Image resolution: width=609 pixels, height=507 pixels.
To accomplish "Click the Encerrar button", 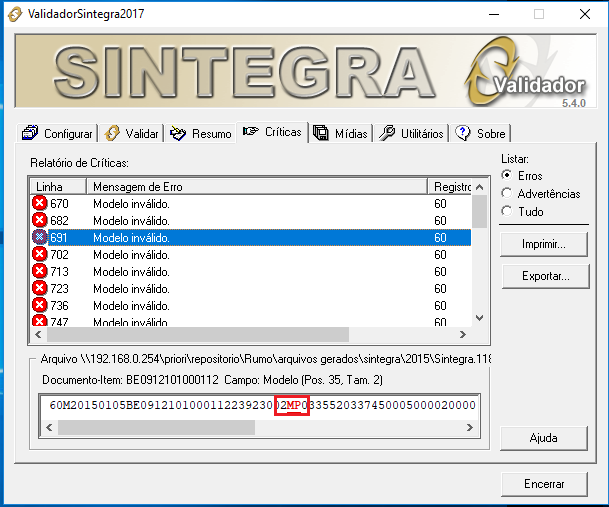I will pyautogui.click(x=544, y=484).
